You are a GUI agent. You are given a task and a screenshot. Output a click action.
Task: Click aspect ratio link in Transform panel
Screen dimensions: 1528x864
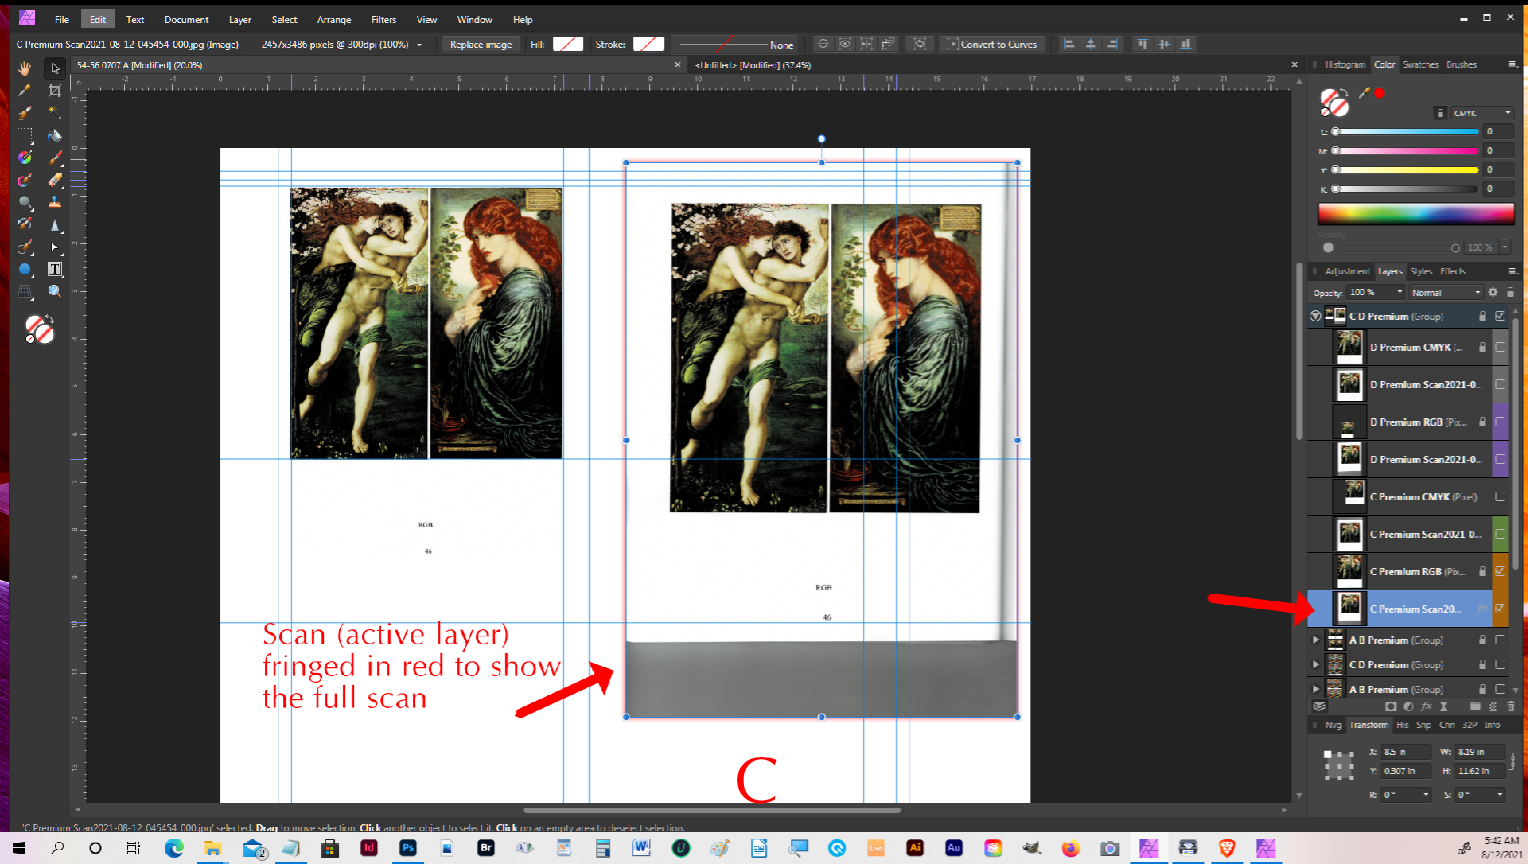coord(1512,761)
